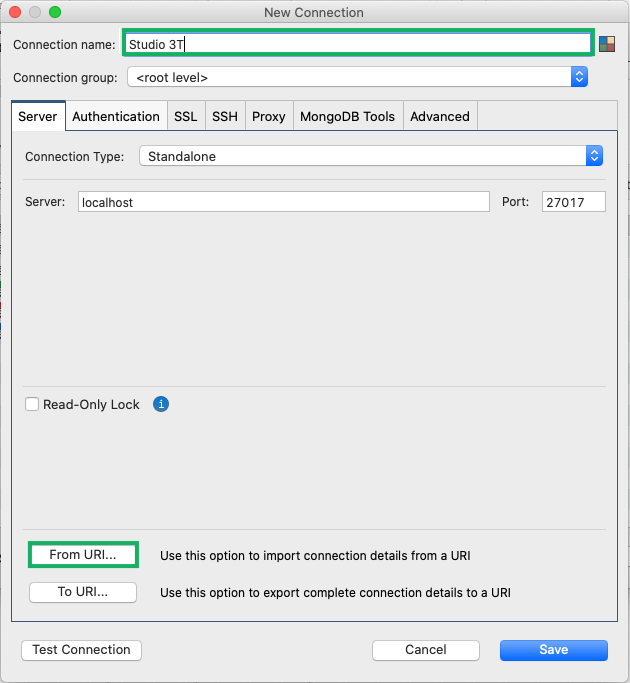The height and width of the screenshot is (683, 630).
Task: Save the new connection
Action: point(554,650)
